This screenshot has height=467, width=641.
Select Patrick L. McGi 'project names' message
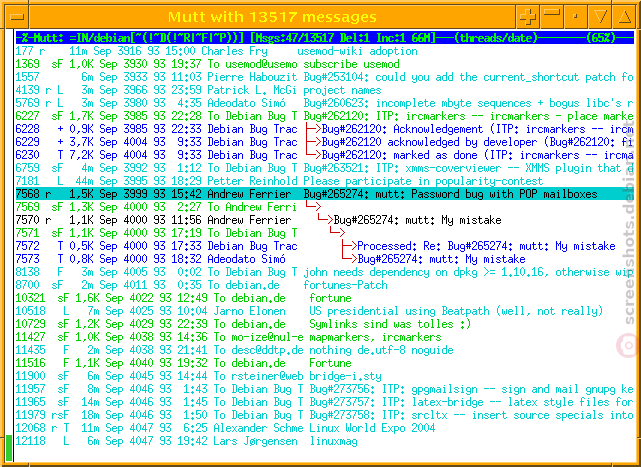pyautogui.click(x=325, y=90)
